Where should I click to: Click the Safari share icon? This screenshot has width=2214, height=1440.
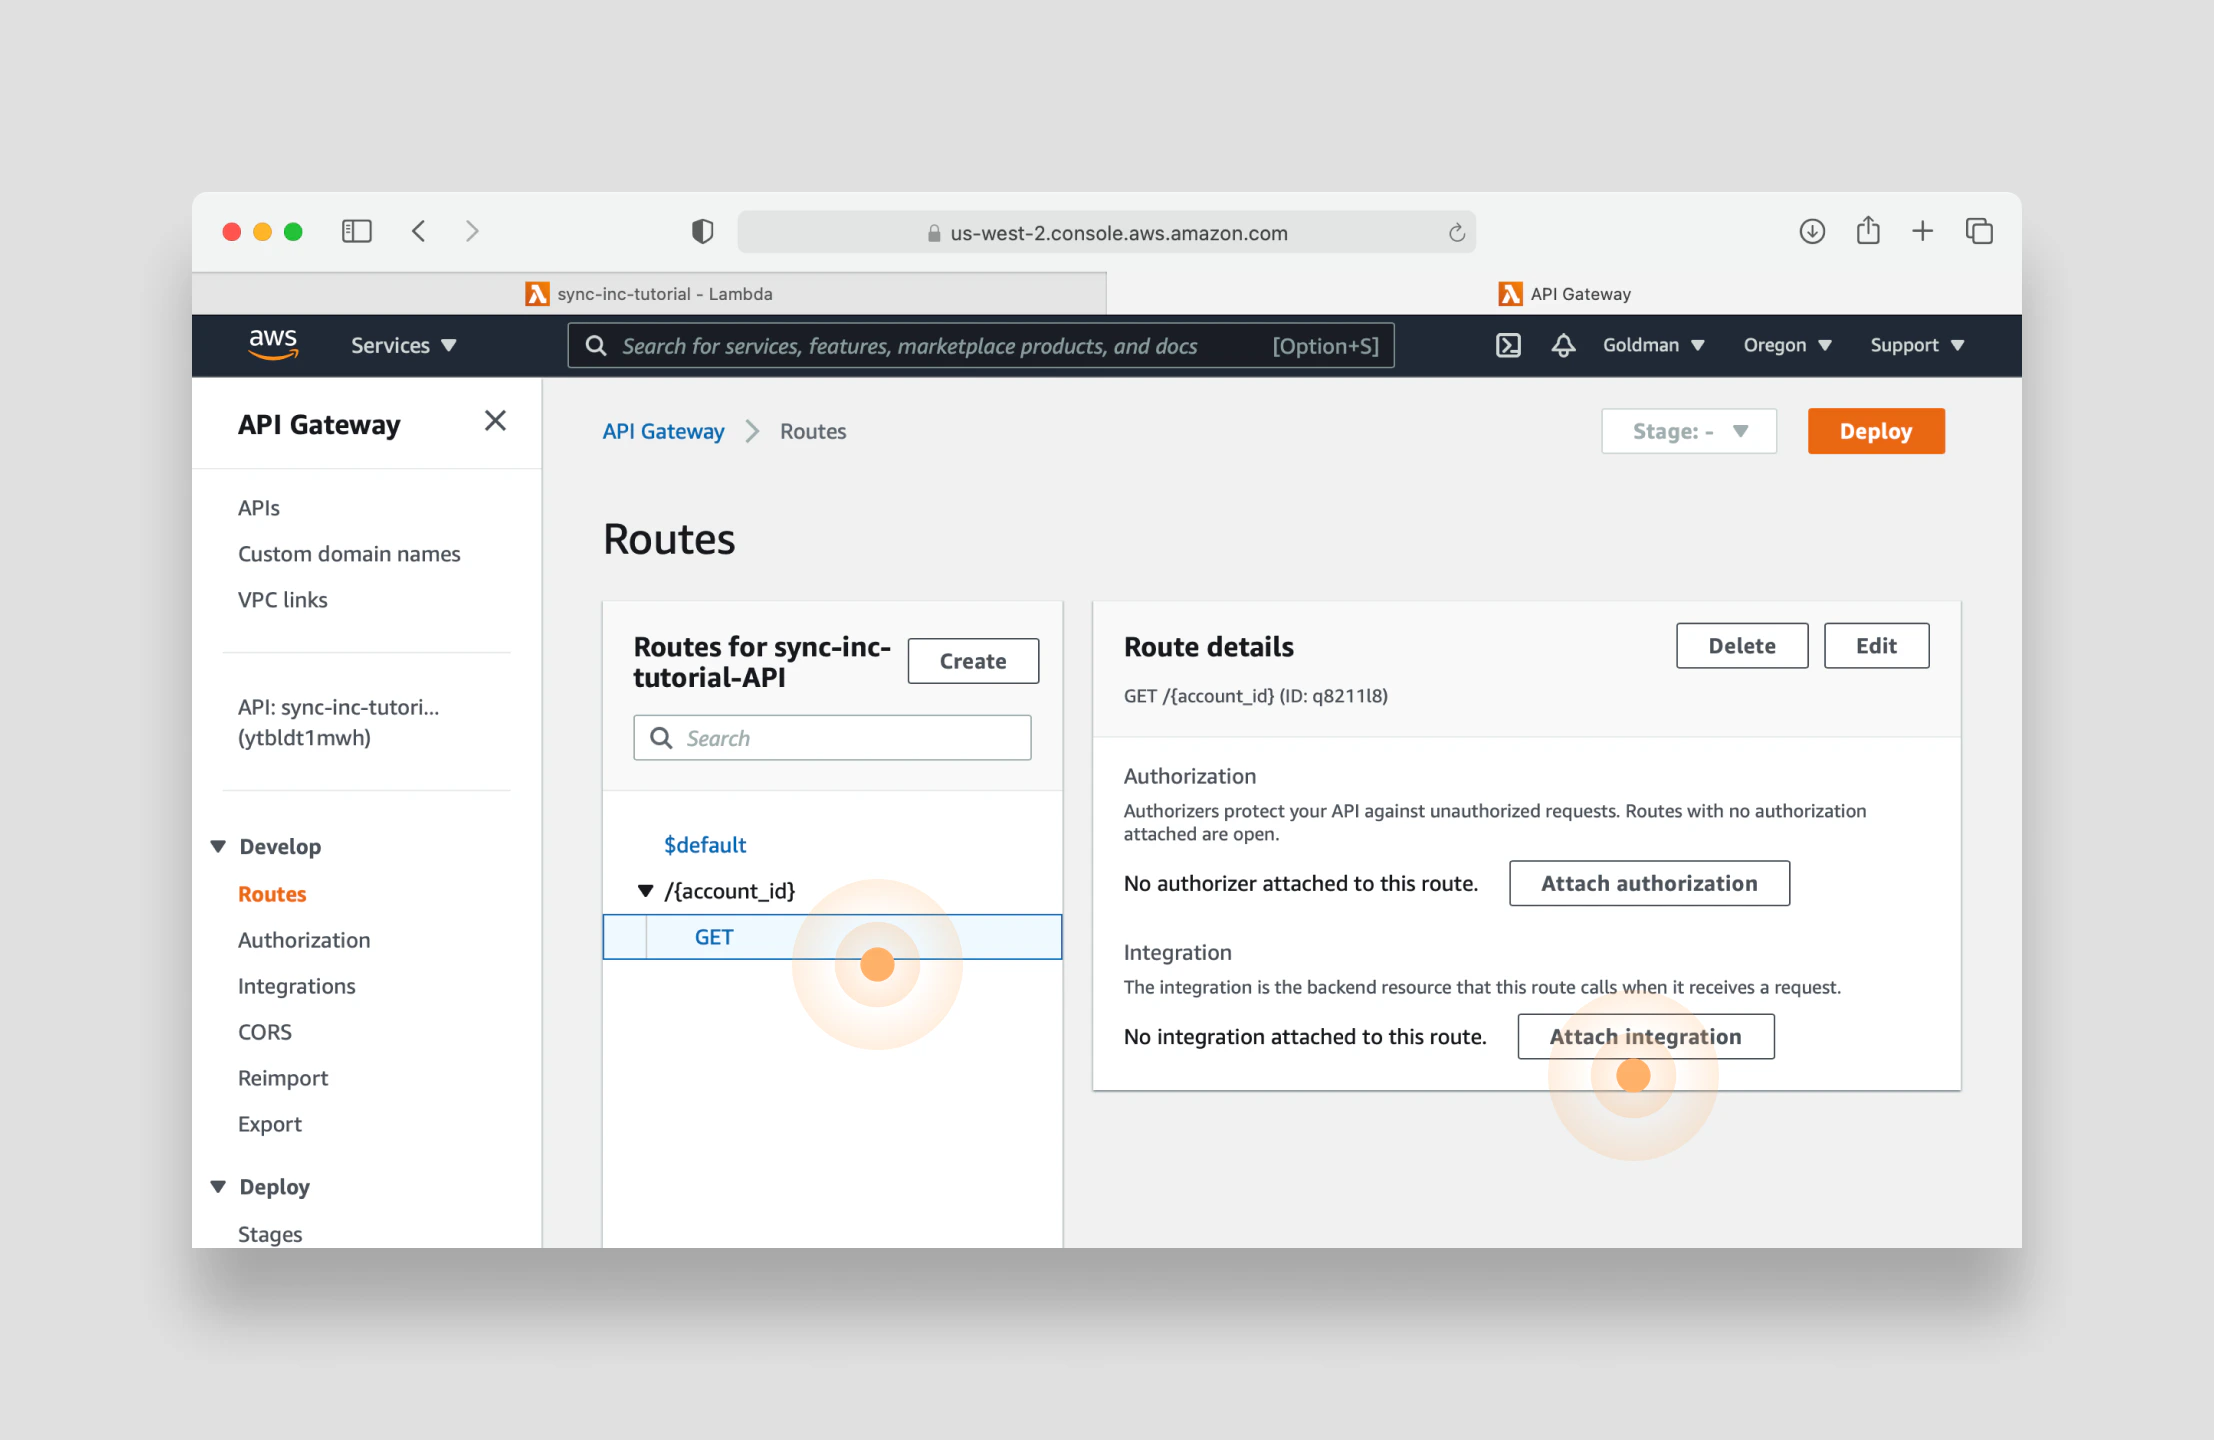(x=1868, y=231)
